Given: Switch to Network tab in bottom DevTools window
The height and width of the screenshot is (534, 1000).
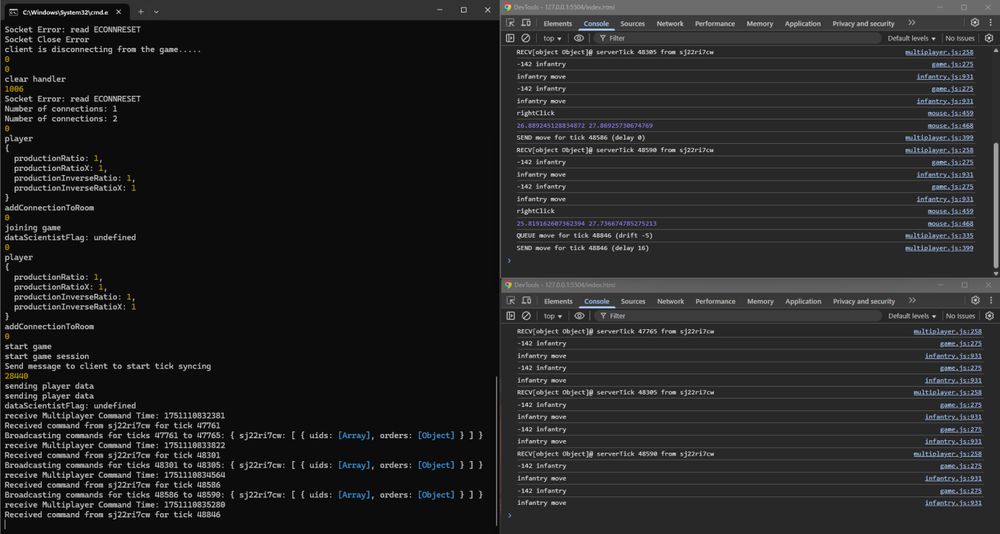Looking at the screenshot, I should [670, 301].
